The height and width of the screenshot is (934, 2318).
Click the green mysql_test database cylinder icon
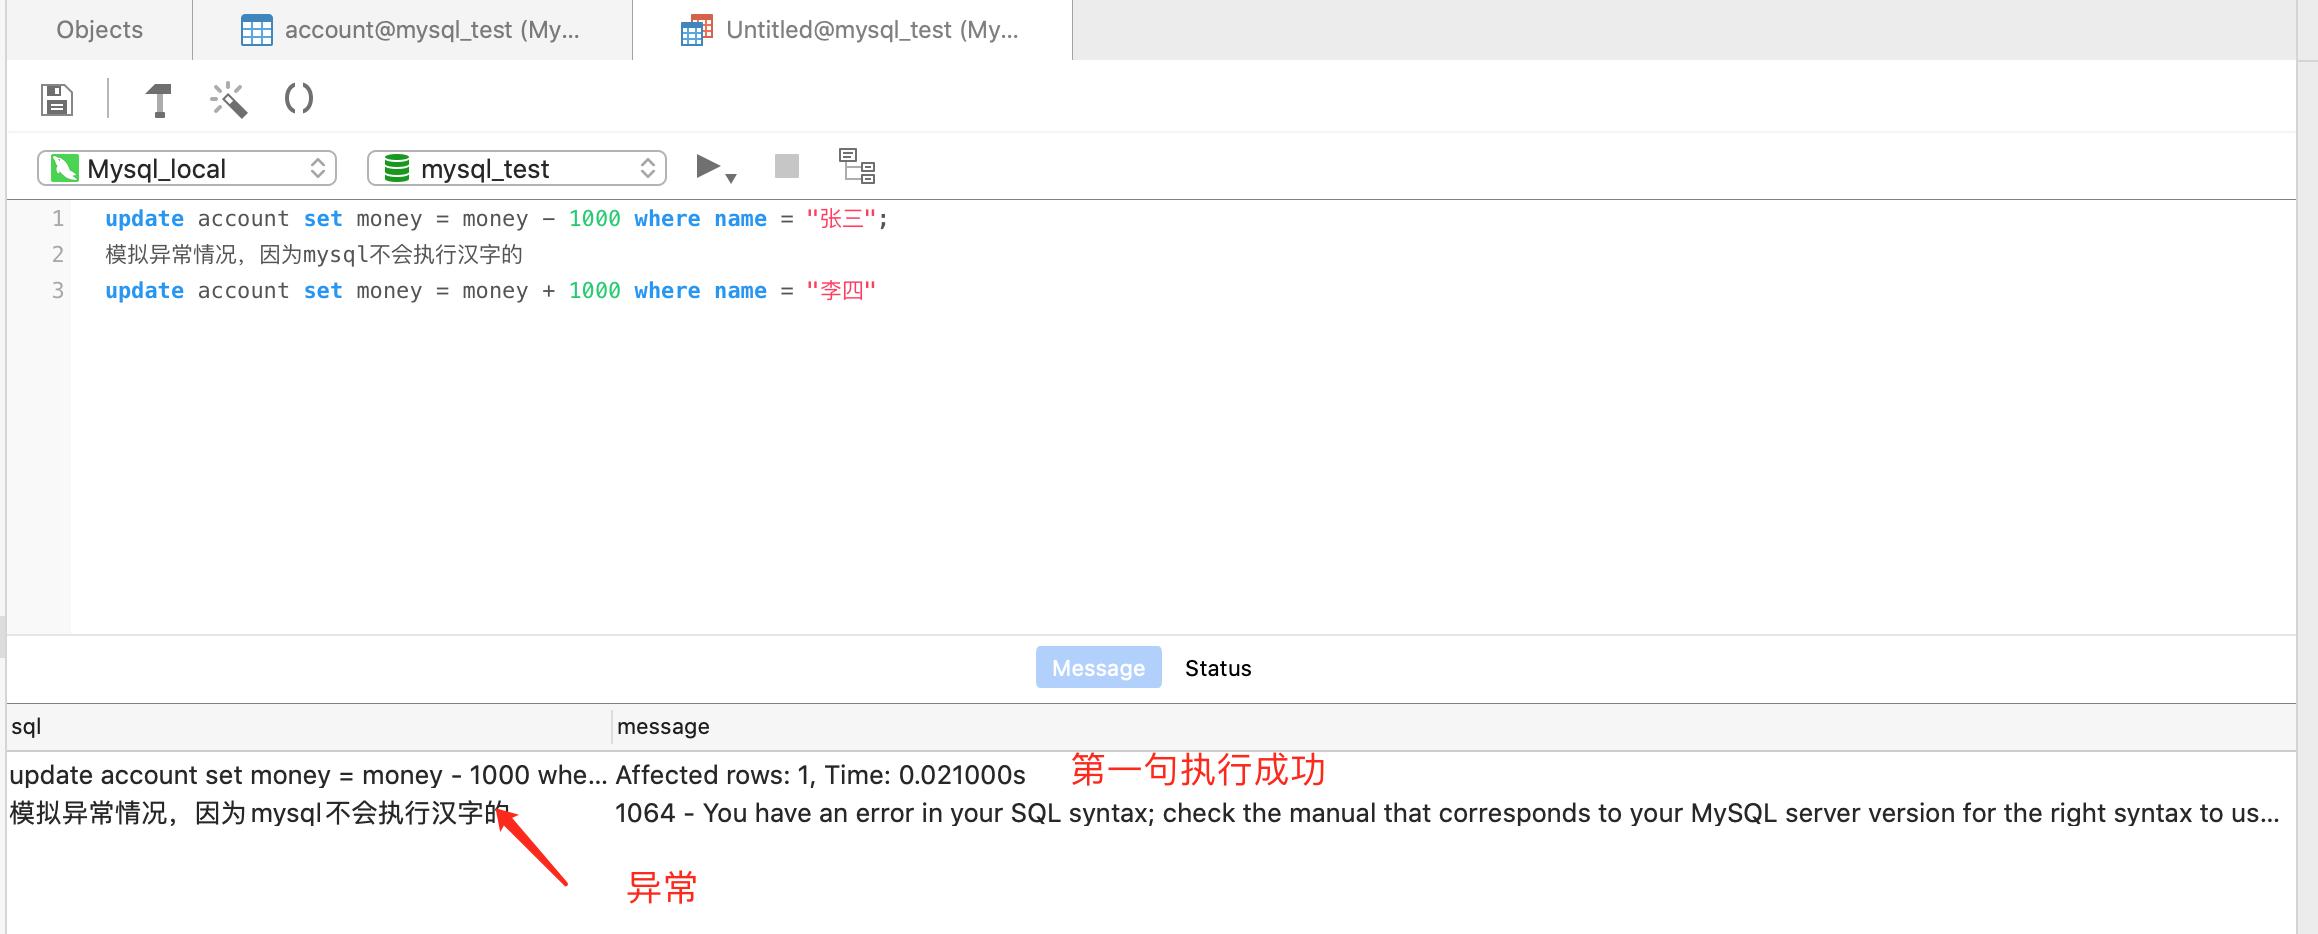pyautogui.click(x=397, y=168)
